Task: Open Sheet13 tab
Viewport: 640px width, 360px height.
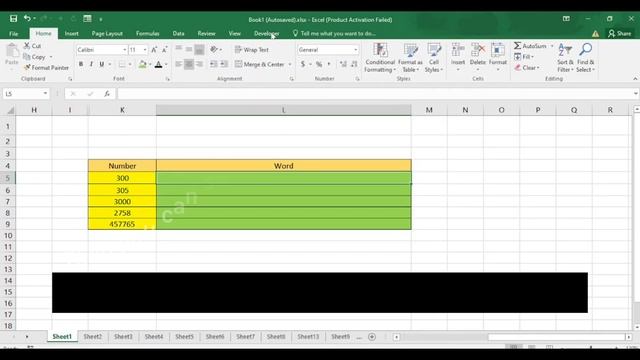Action: 308,337
